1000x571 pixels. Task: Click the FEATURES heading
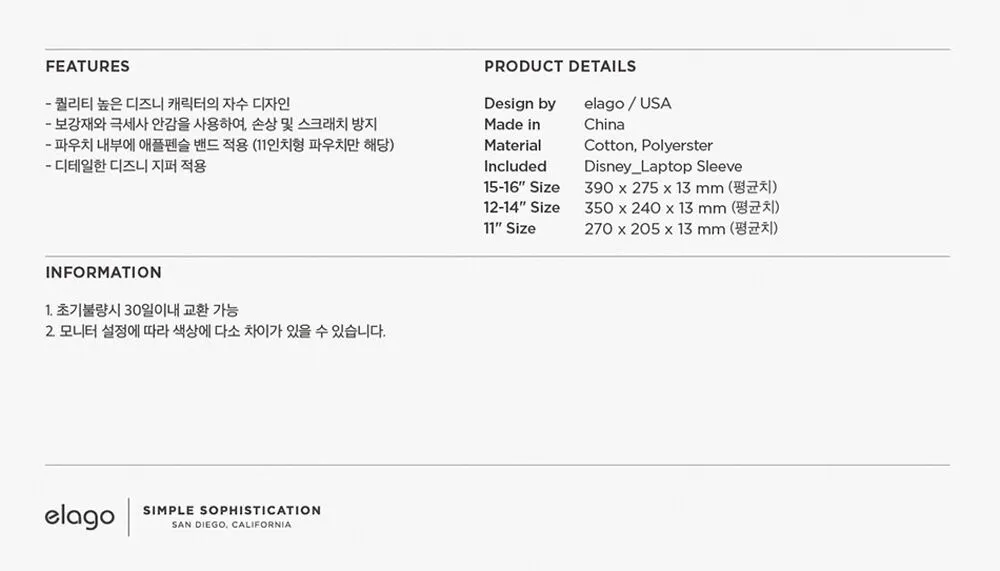[87, 67]
